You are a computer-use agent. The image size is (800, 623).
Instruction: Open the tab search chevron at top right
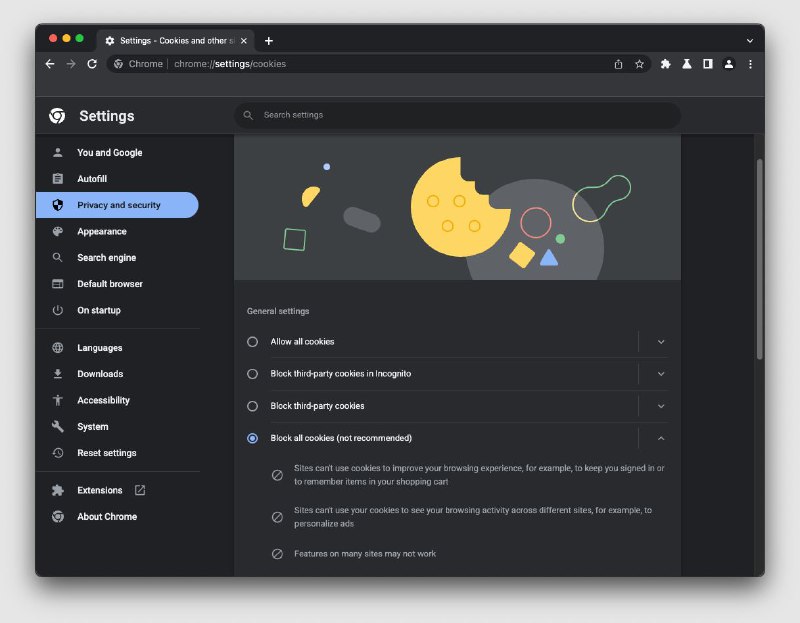(749, 41)
